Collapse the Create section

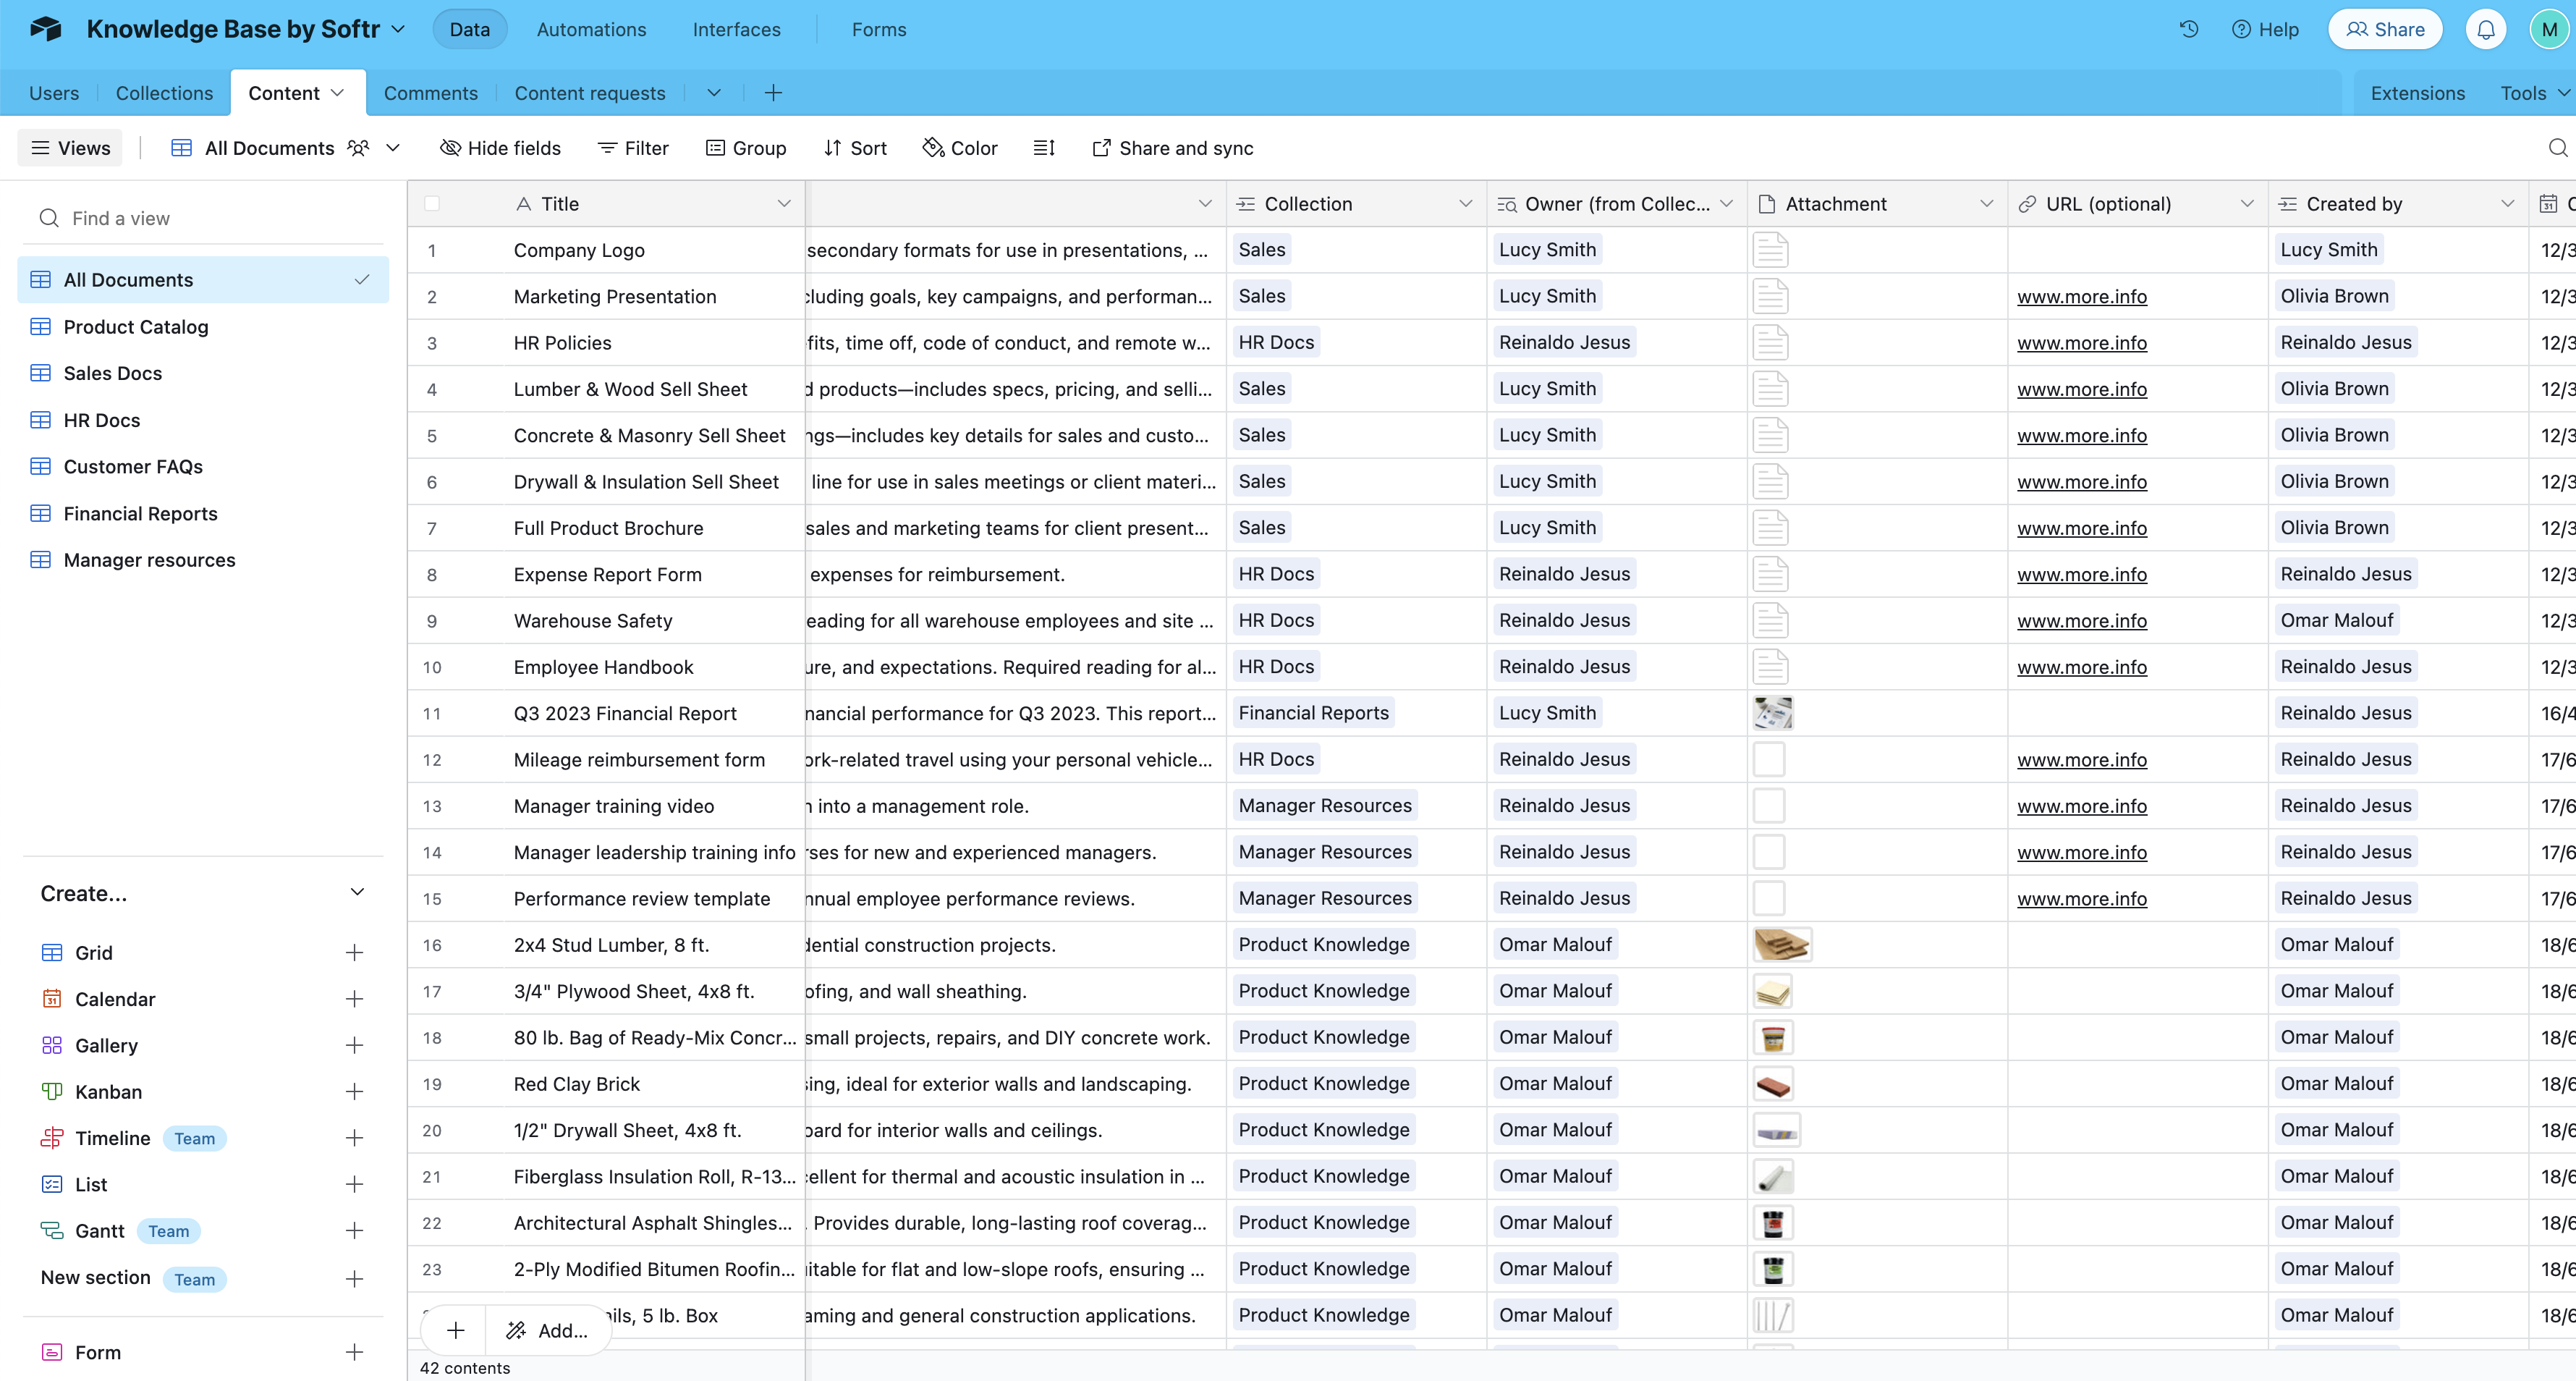click(x=357, y=892)
